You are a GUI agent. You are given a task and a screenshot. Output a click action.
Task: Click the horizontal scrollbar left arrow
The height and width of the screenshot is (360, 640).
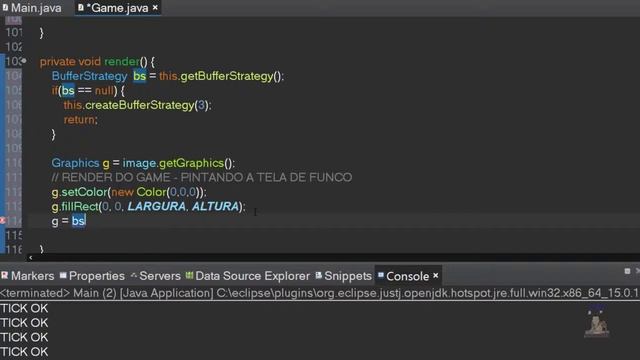coord(31,257)
